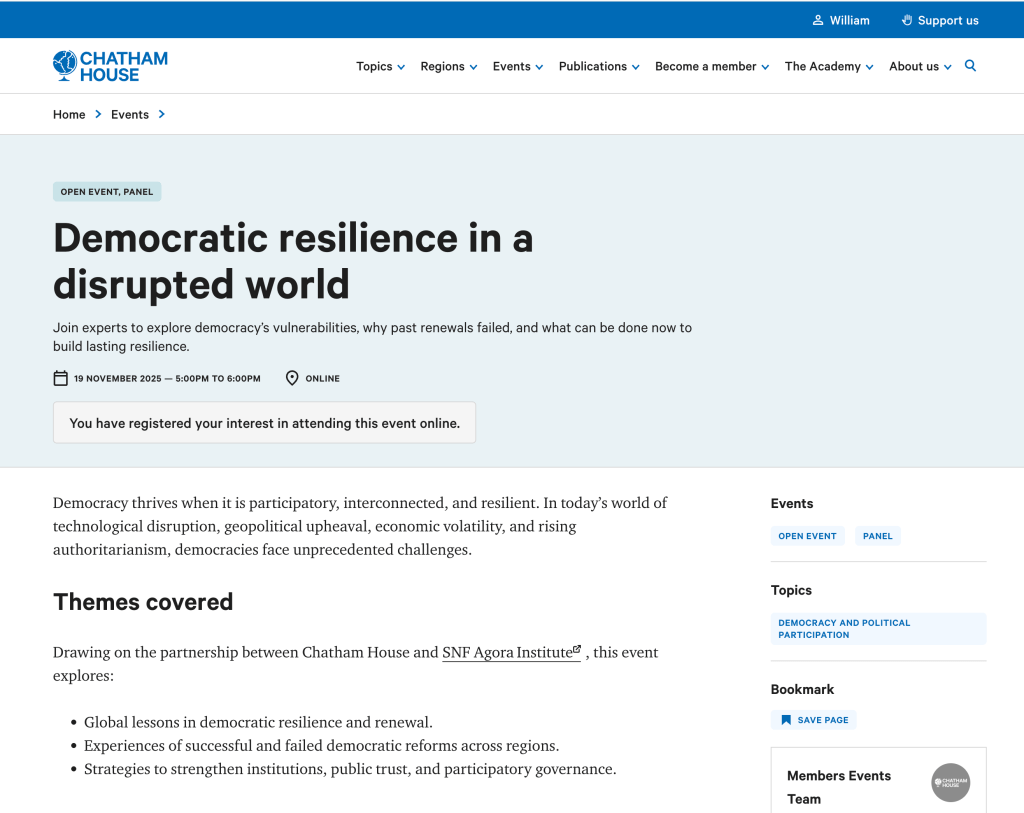The width and height of the screenshot is (1024, 813).
Task: Click the Events breadcrumb link
Action: tap(130, 115)
